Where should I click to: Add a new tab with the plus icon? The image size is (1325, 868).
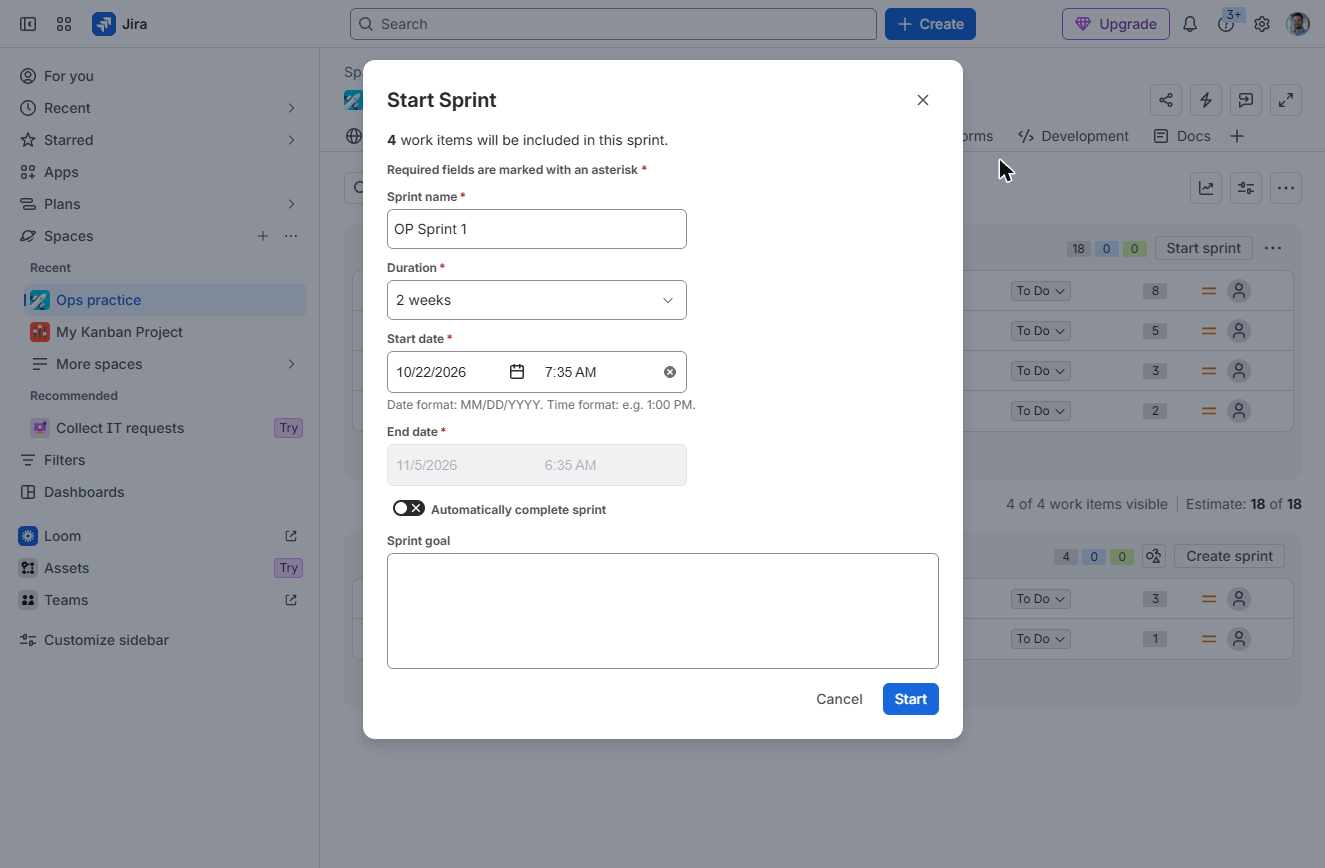point(1237,136)
